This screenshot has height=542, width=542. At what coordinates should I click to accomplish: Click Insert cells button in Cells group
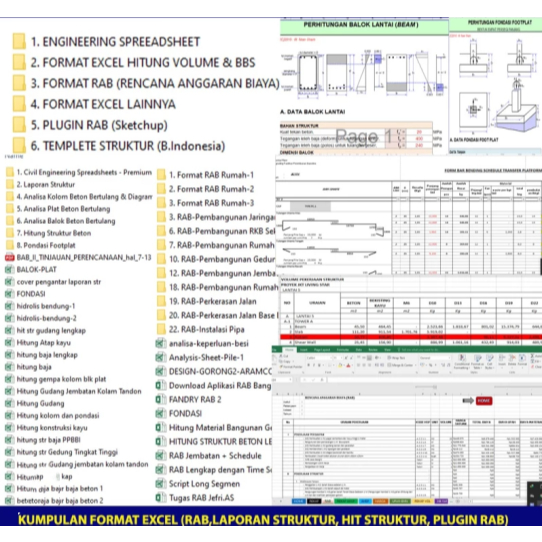coord(502,362)
